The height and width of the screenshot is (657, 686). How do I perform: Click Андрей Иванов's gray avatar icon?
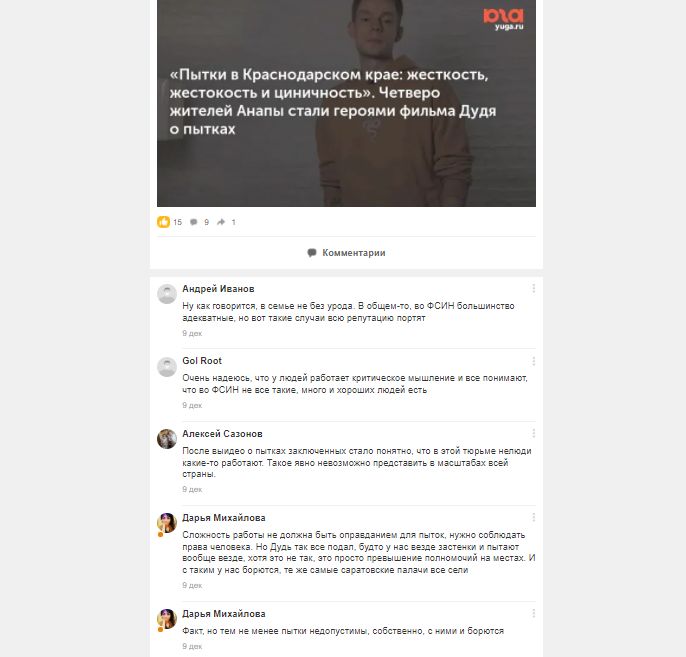(167, 294)
